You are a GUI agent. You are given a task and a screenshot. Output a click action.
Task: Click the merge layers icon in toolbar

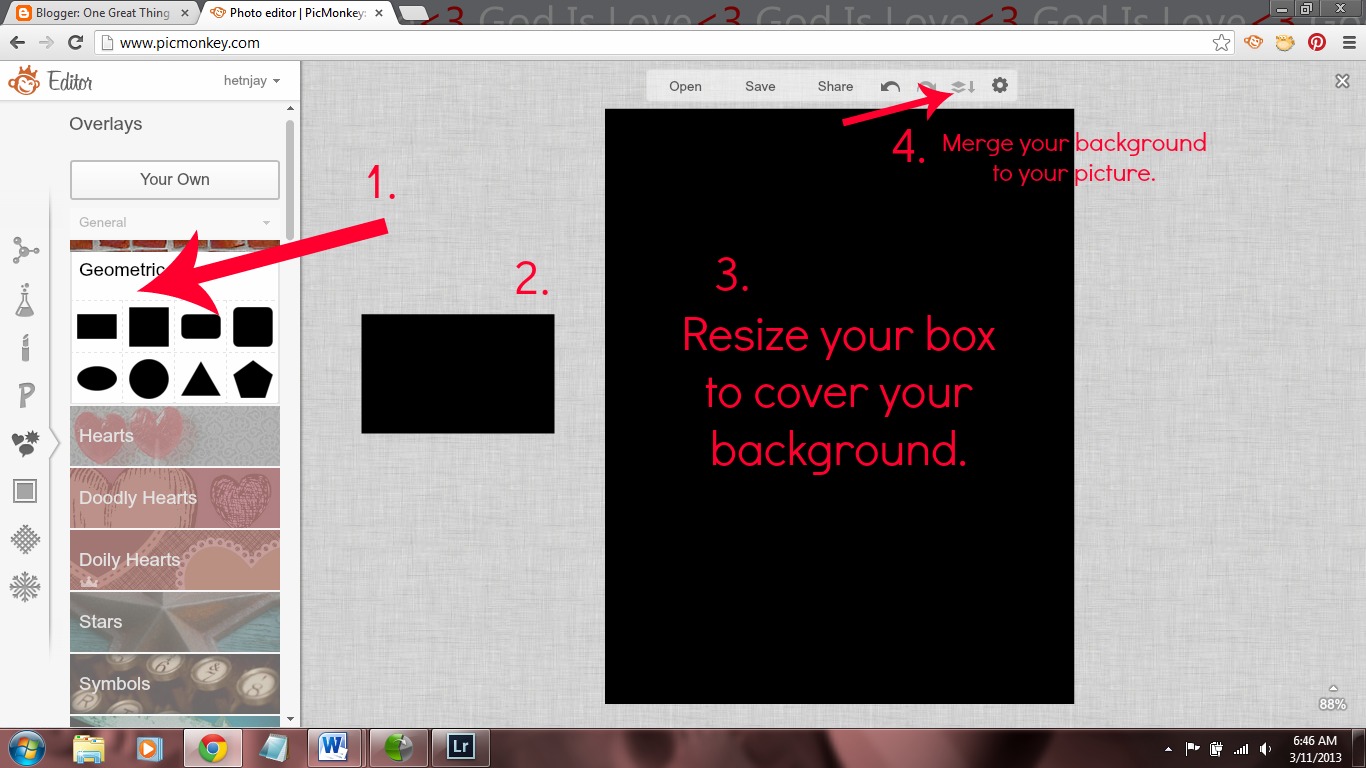(962, 87)
